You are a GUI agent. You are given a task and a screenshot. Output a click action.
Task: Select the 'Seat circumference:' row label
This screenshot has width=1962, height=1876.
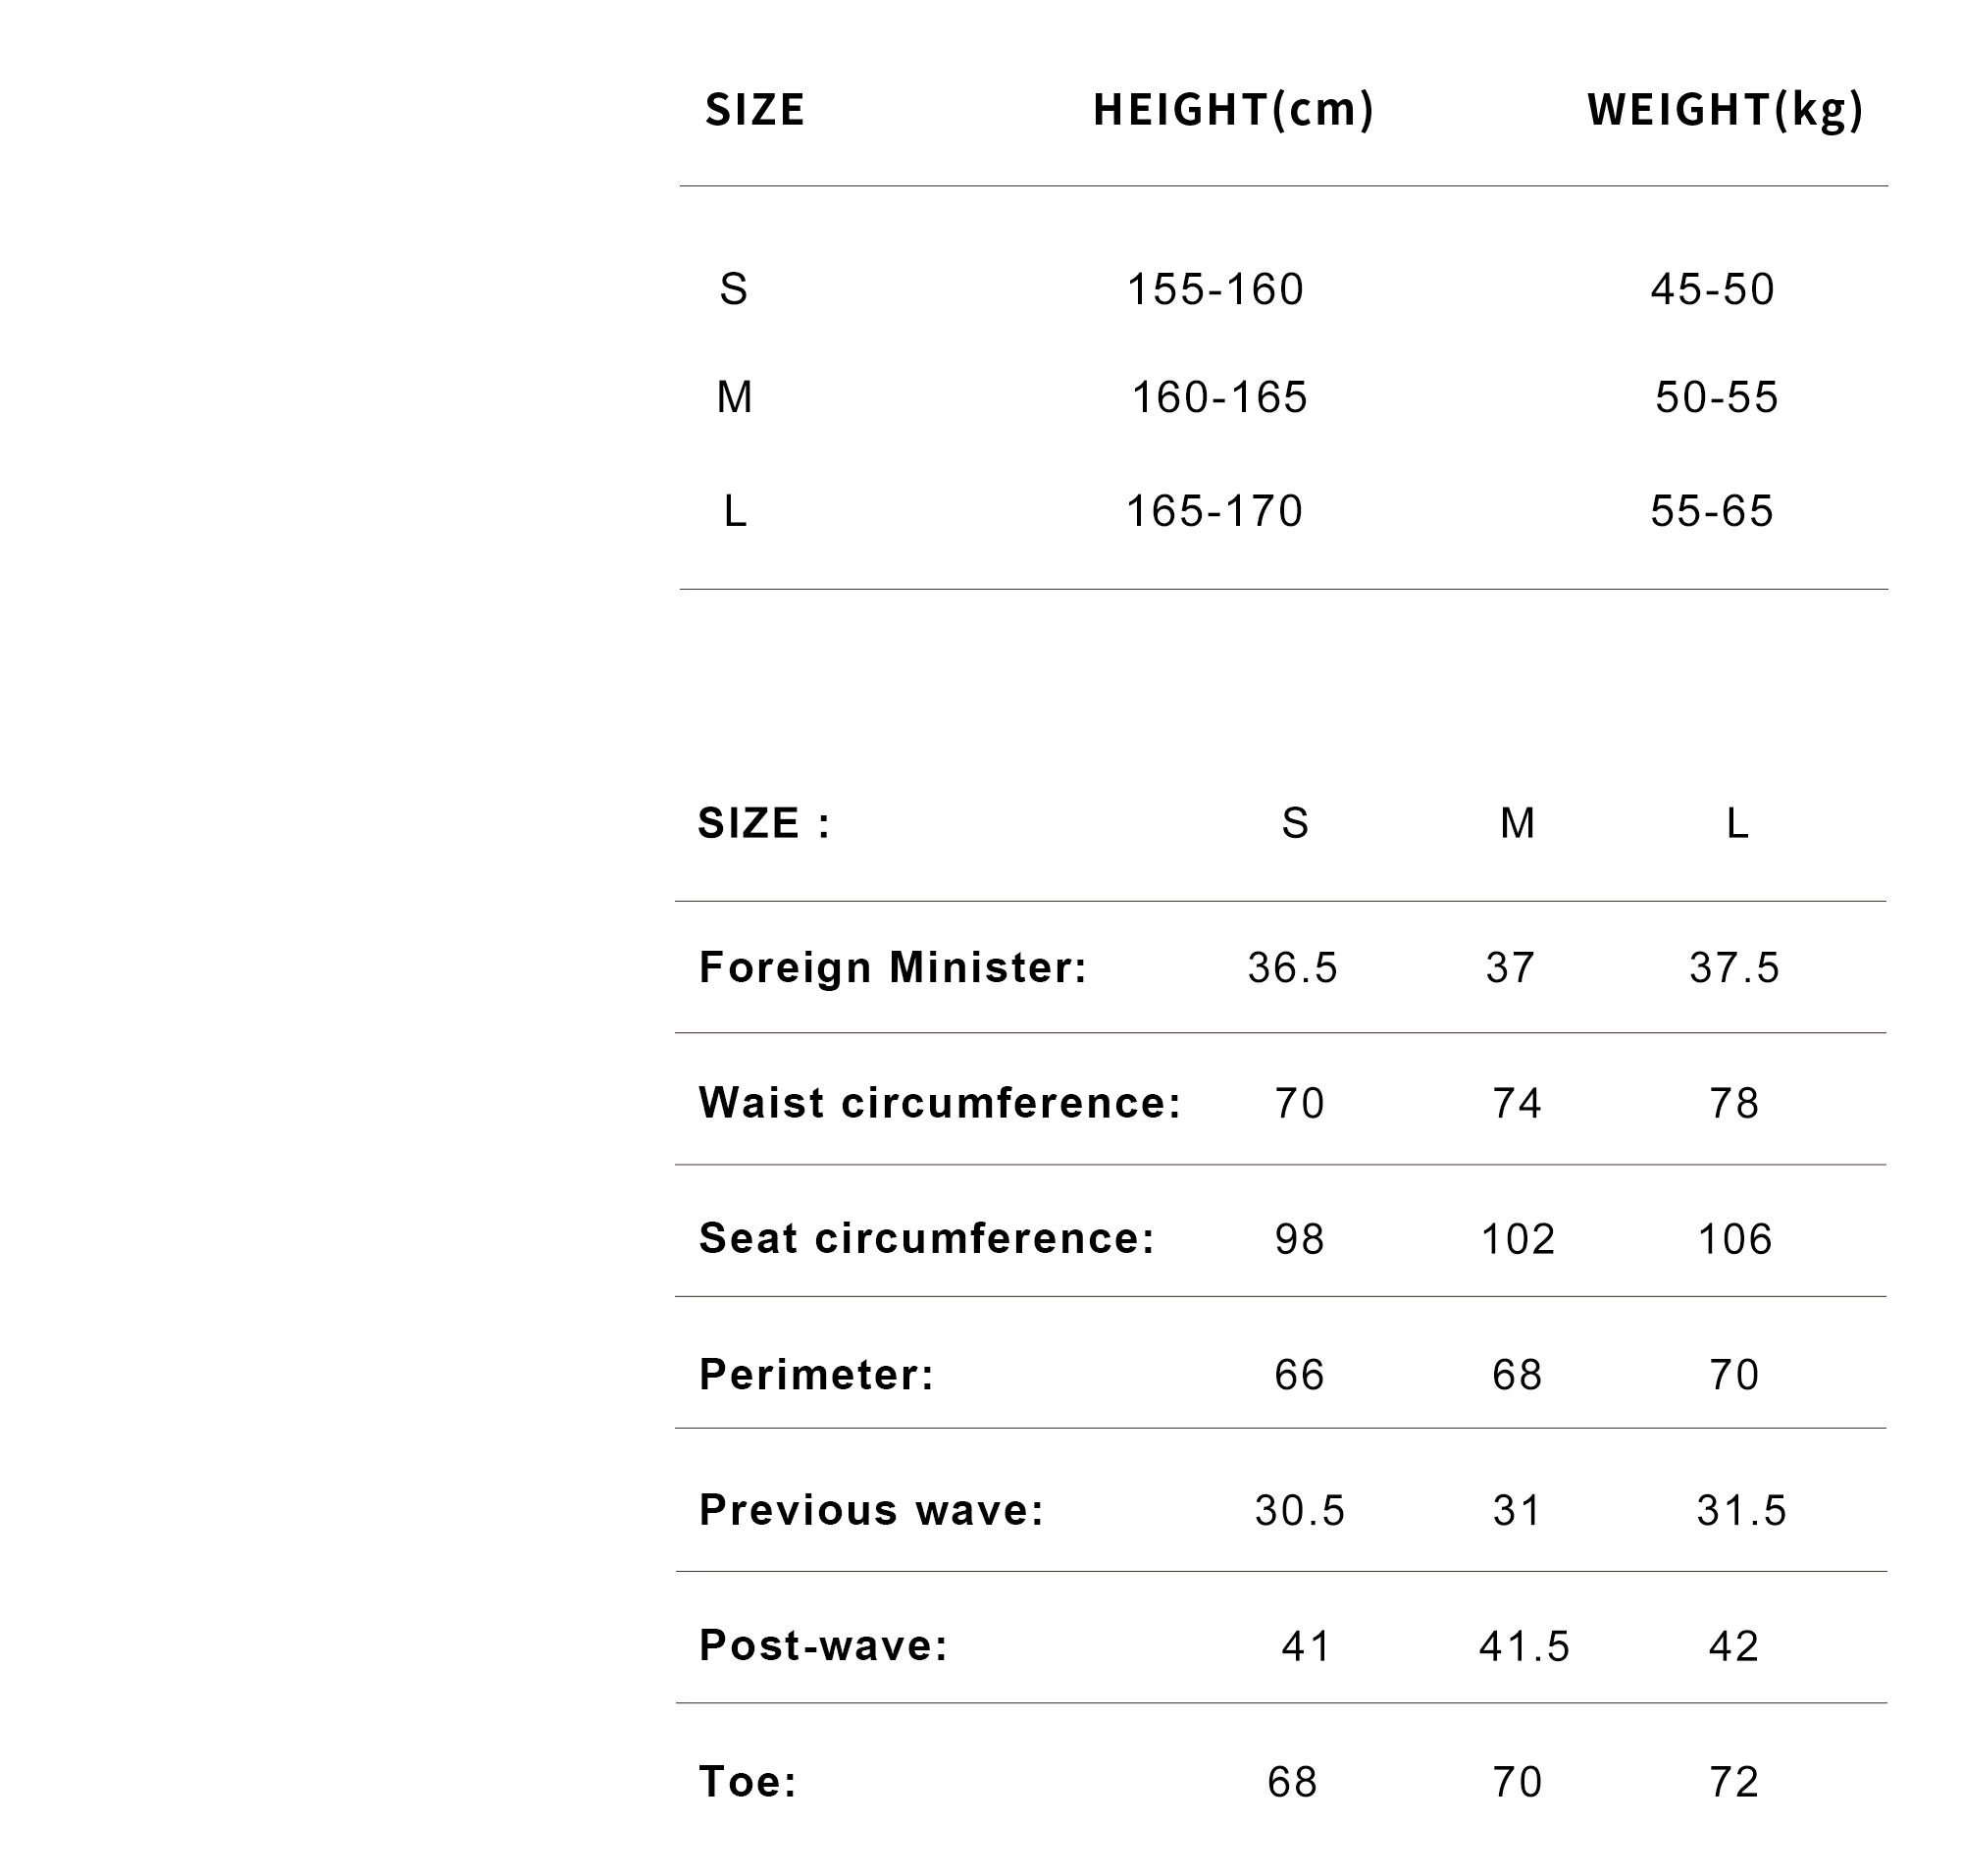[x=927, y=1238]
